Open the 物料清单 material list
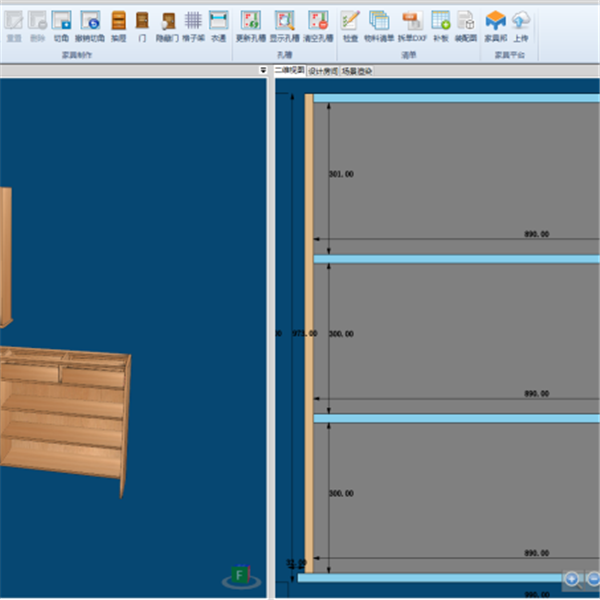Viewport: 600px width, 600px height. point(379,24)
